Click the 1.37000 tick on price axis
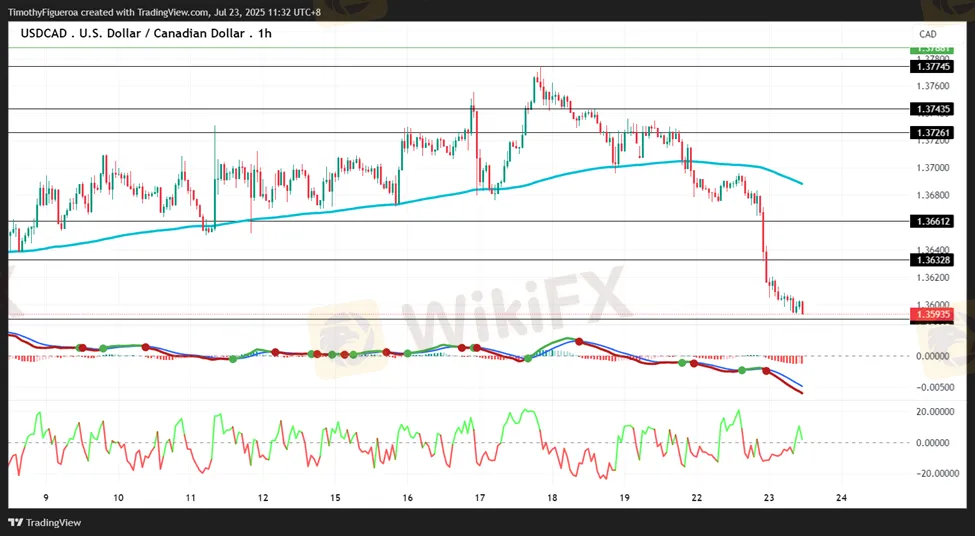This screenshot has width=975, height=536. (x=933, y=168)
